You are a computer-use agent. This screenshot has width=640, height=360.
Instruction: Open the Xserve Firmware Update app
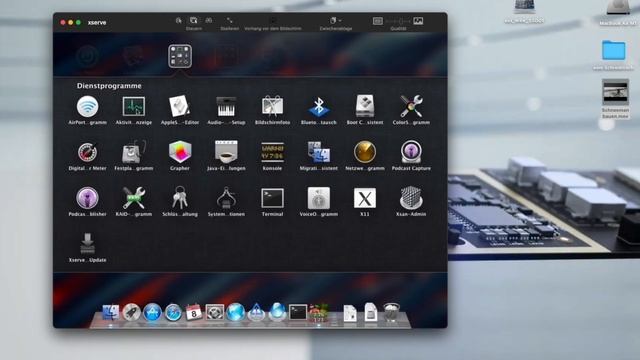click(x=87, y=244)
